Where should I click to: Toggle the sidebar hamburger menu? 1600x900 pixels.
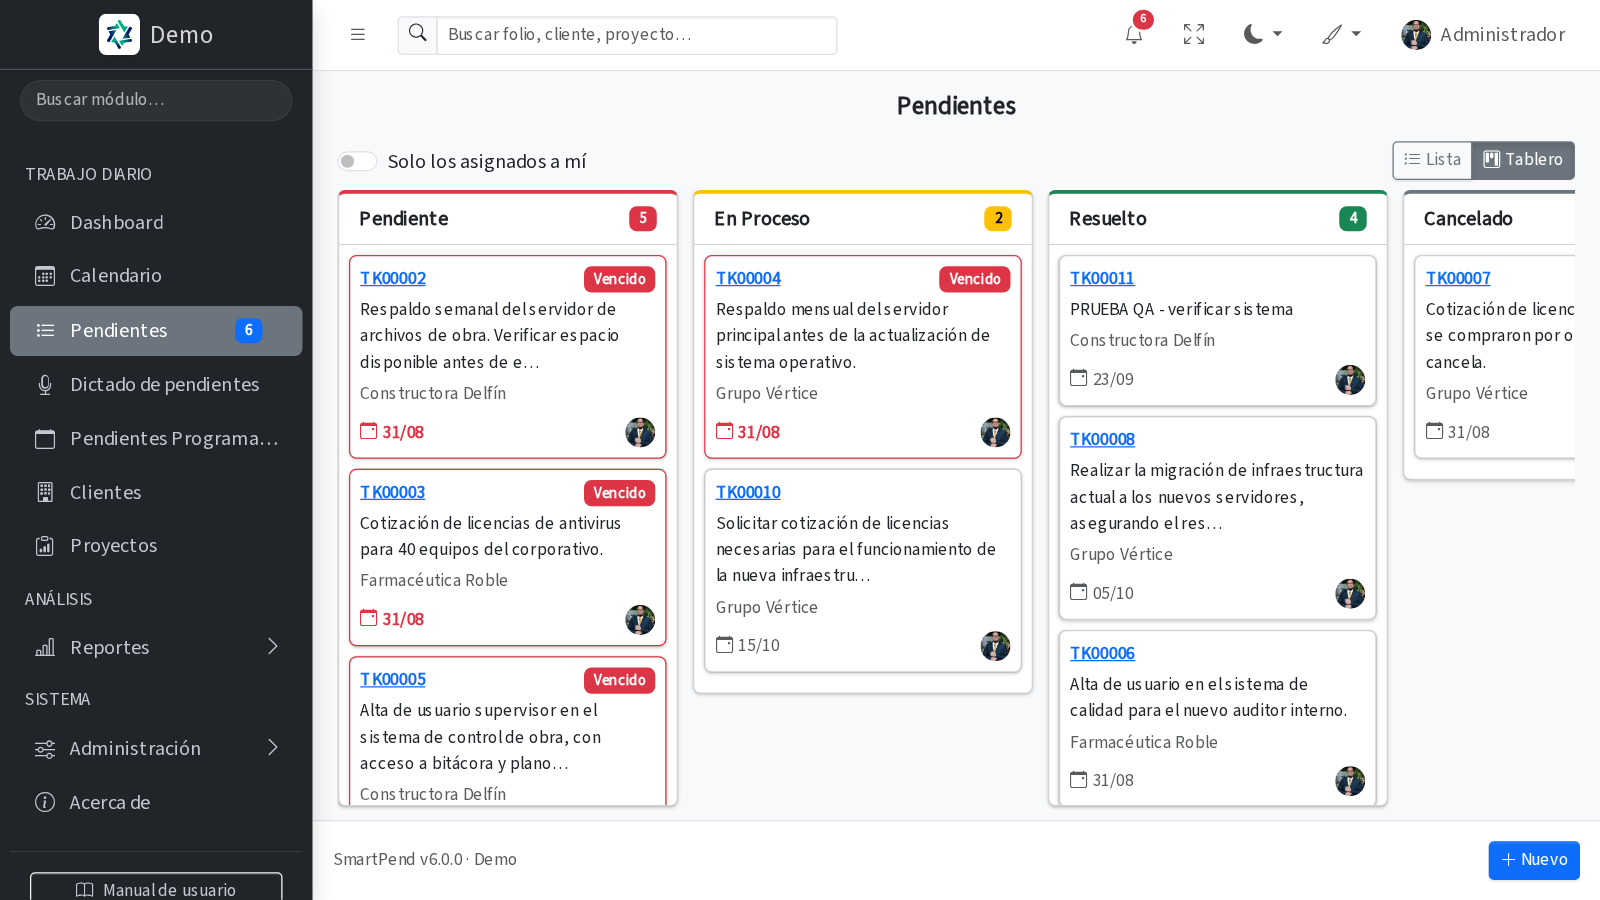coord(357,35)
